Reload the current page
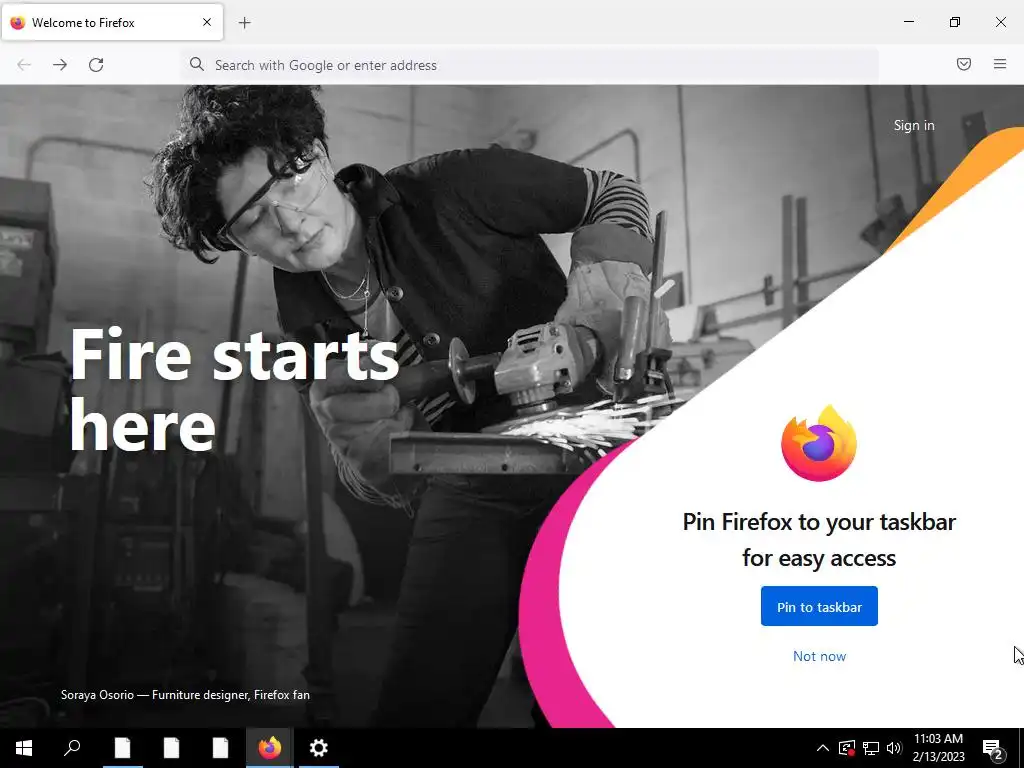 [96, 65]
